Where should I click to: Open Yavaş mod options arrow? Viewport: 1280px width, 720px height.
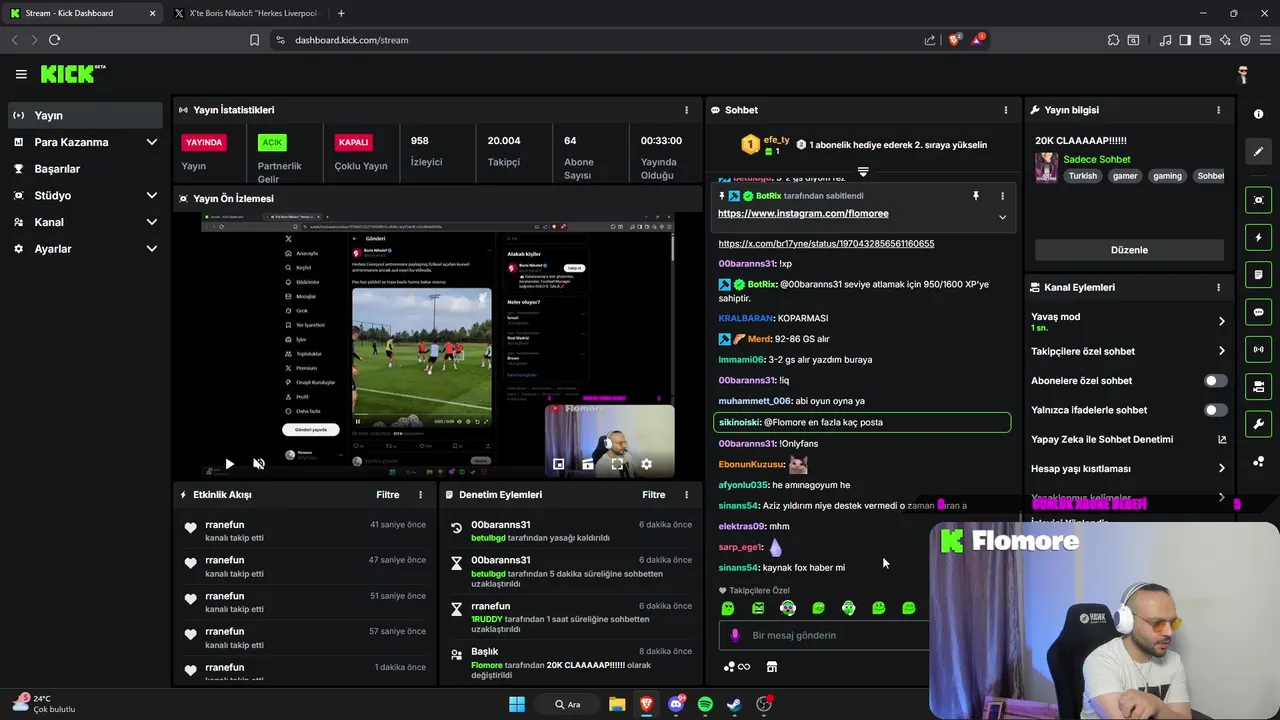1221,322
